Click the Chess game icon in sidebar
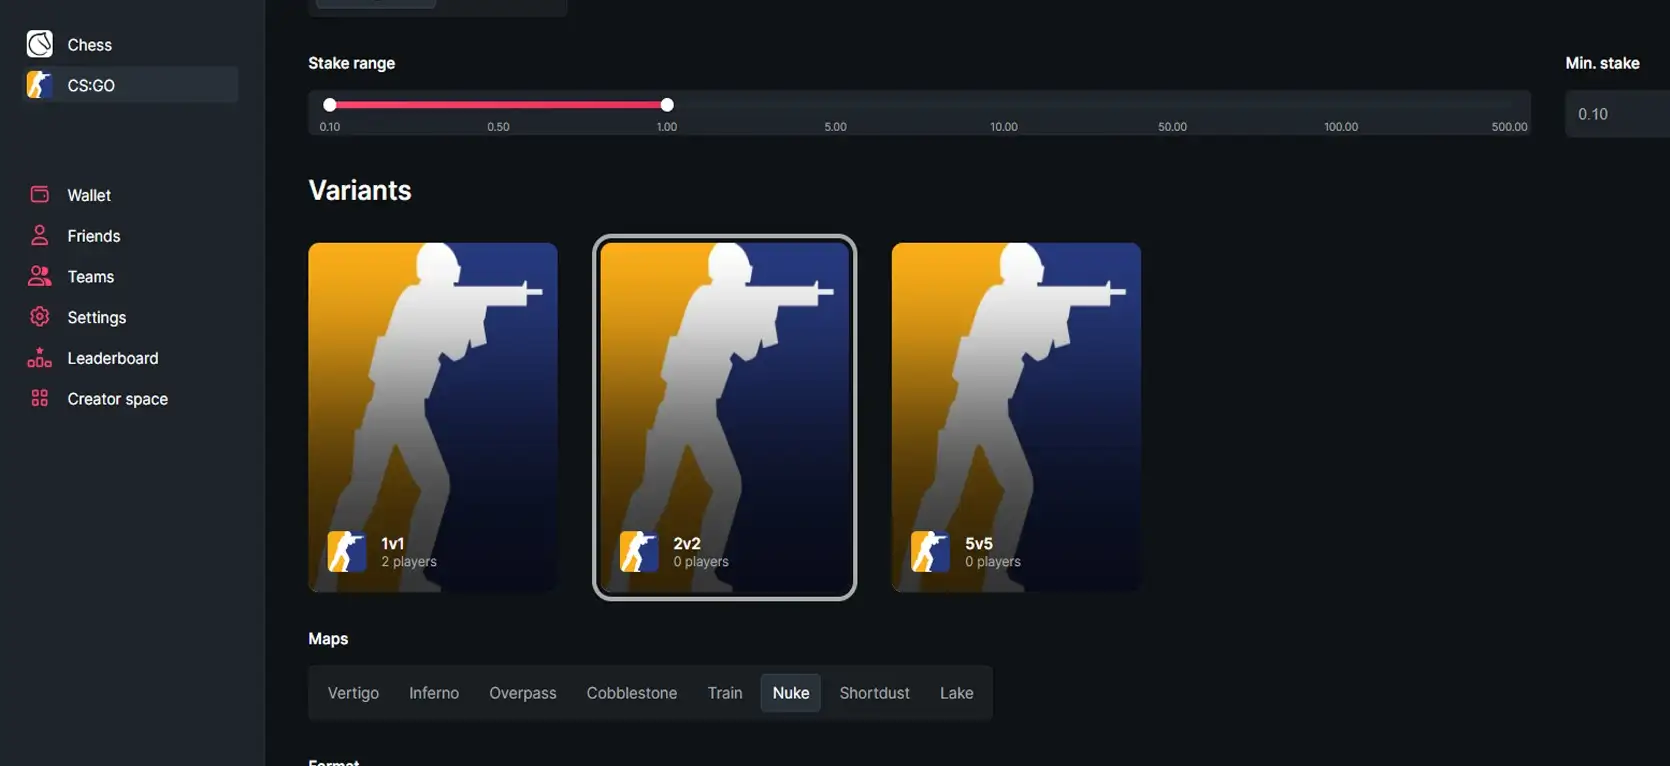1670x766 pixels. pos(40,44)
